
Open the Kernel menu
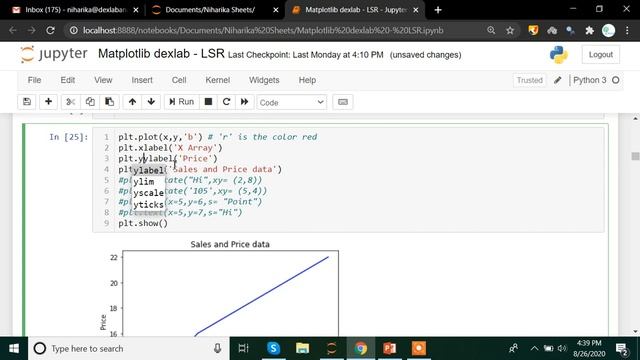(x=218, y=80)
